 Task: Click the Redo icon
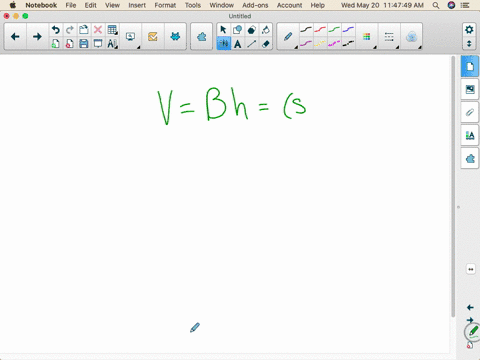69,30
